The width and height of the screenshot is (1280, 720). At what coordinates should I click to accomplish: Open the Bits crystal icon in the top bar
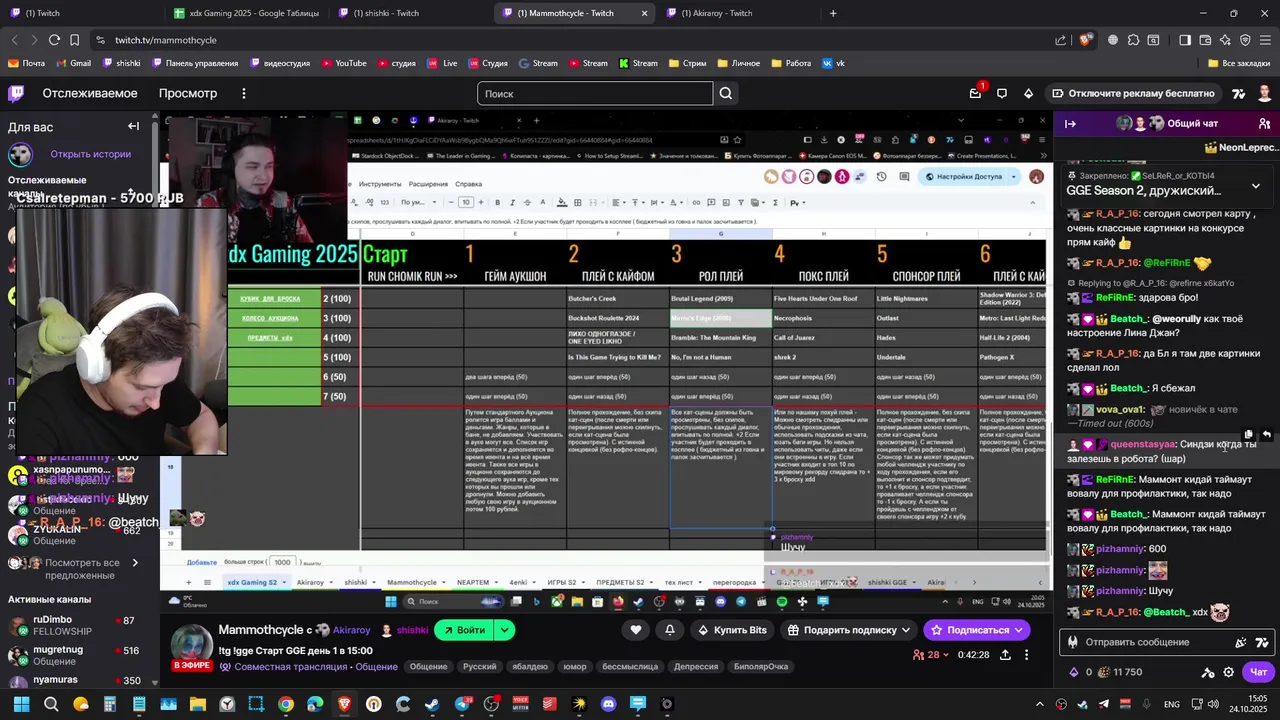pos(1028,93)
